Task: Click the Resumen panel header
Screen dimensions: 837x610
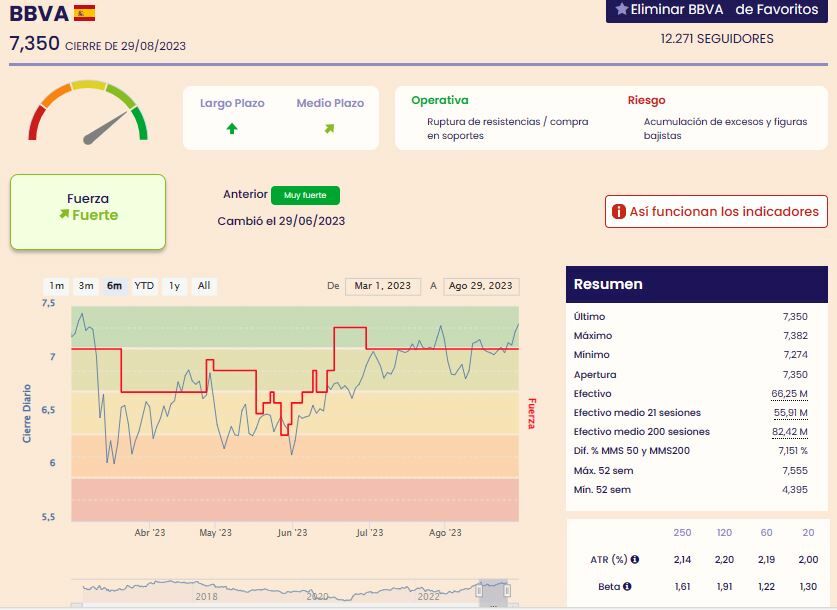Action: [x=697, y=284]
